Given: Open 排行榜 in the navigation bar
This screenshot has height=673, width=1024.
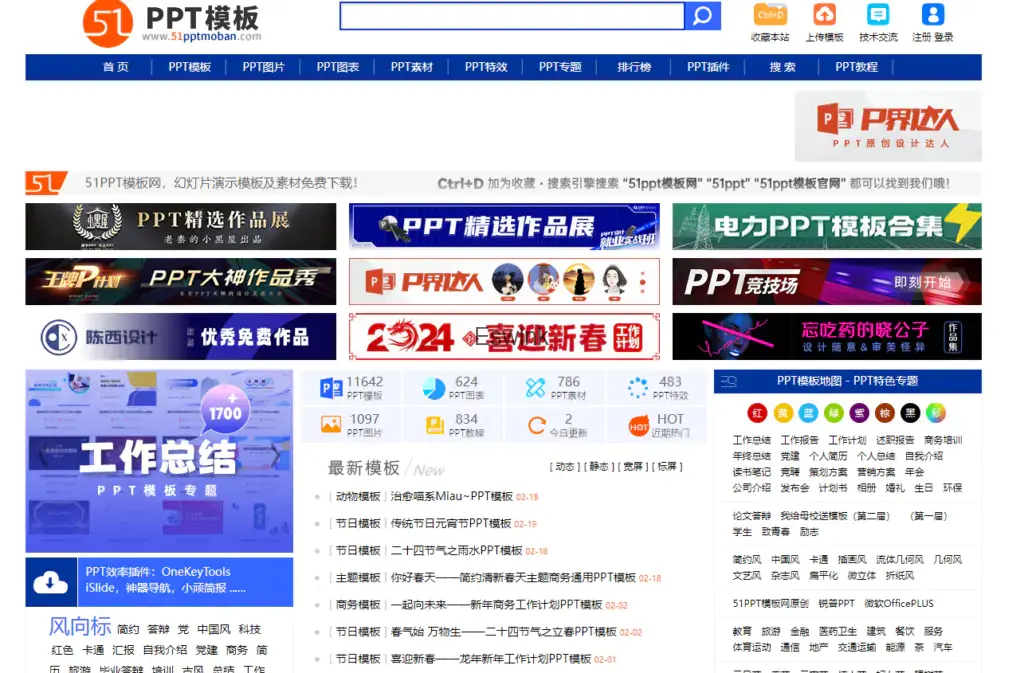Looking at the screenshot, I should coord(634,67).
